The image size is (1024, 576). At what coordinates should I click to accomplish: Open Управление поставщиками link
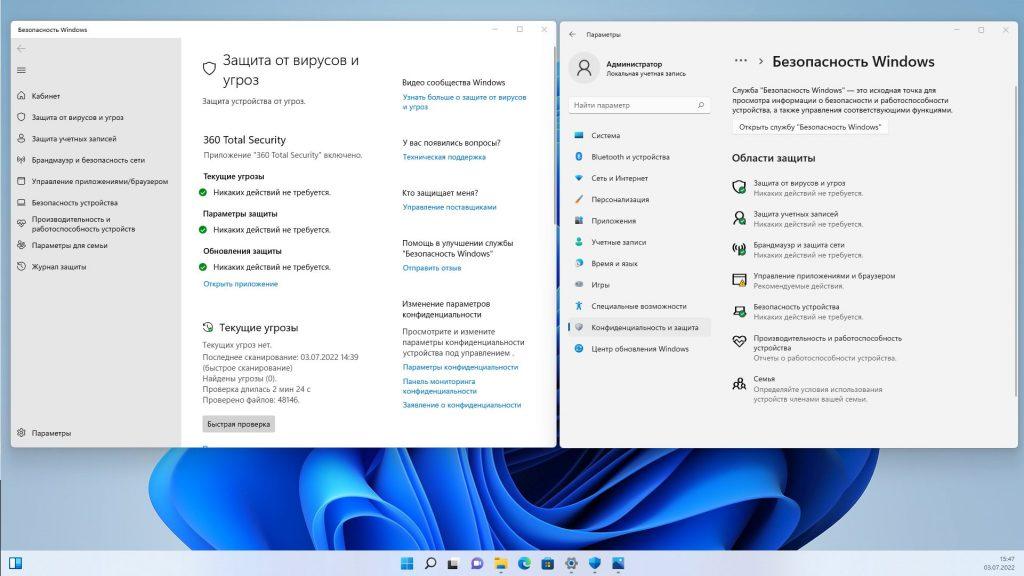click(x=449, y=207)
